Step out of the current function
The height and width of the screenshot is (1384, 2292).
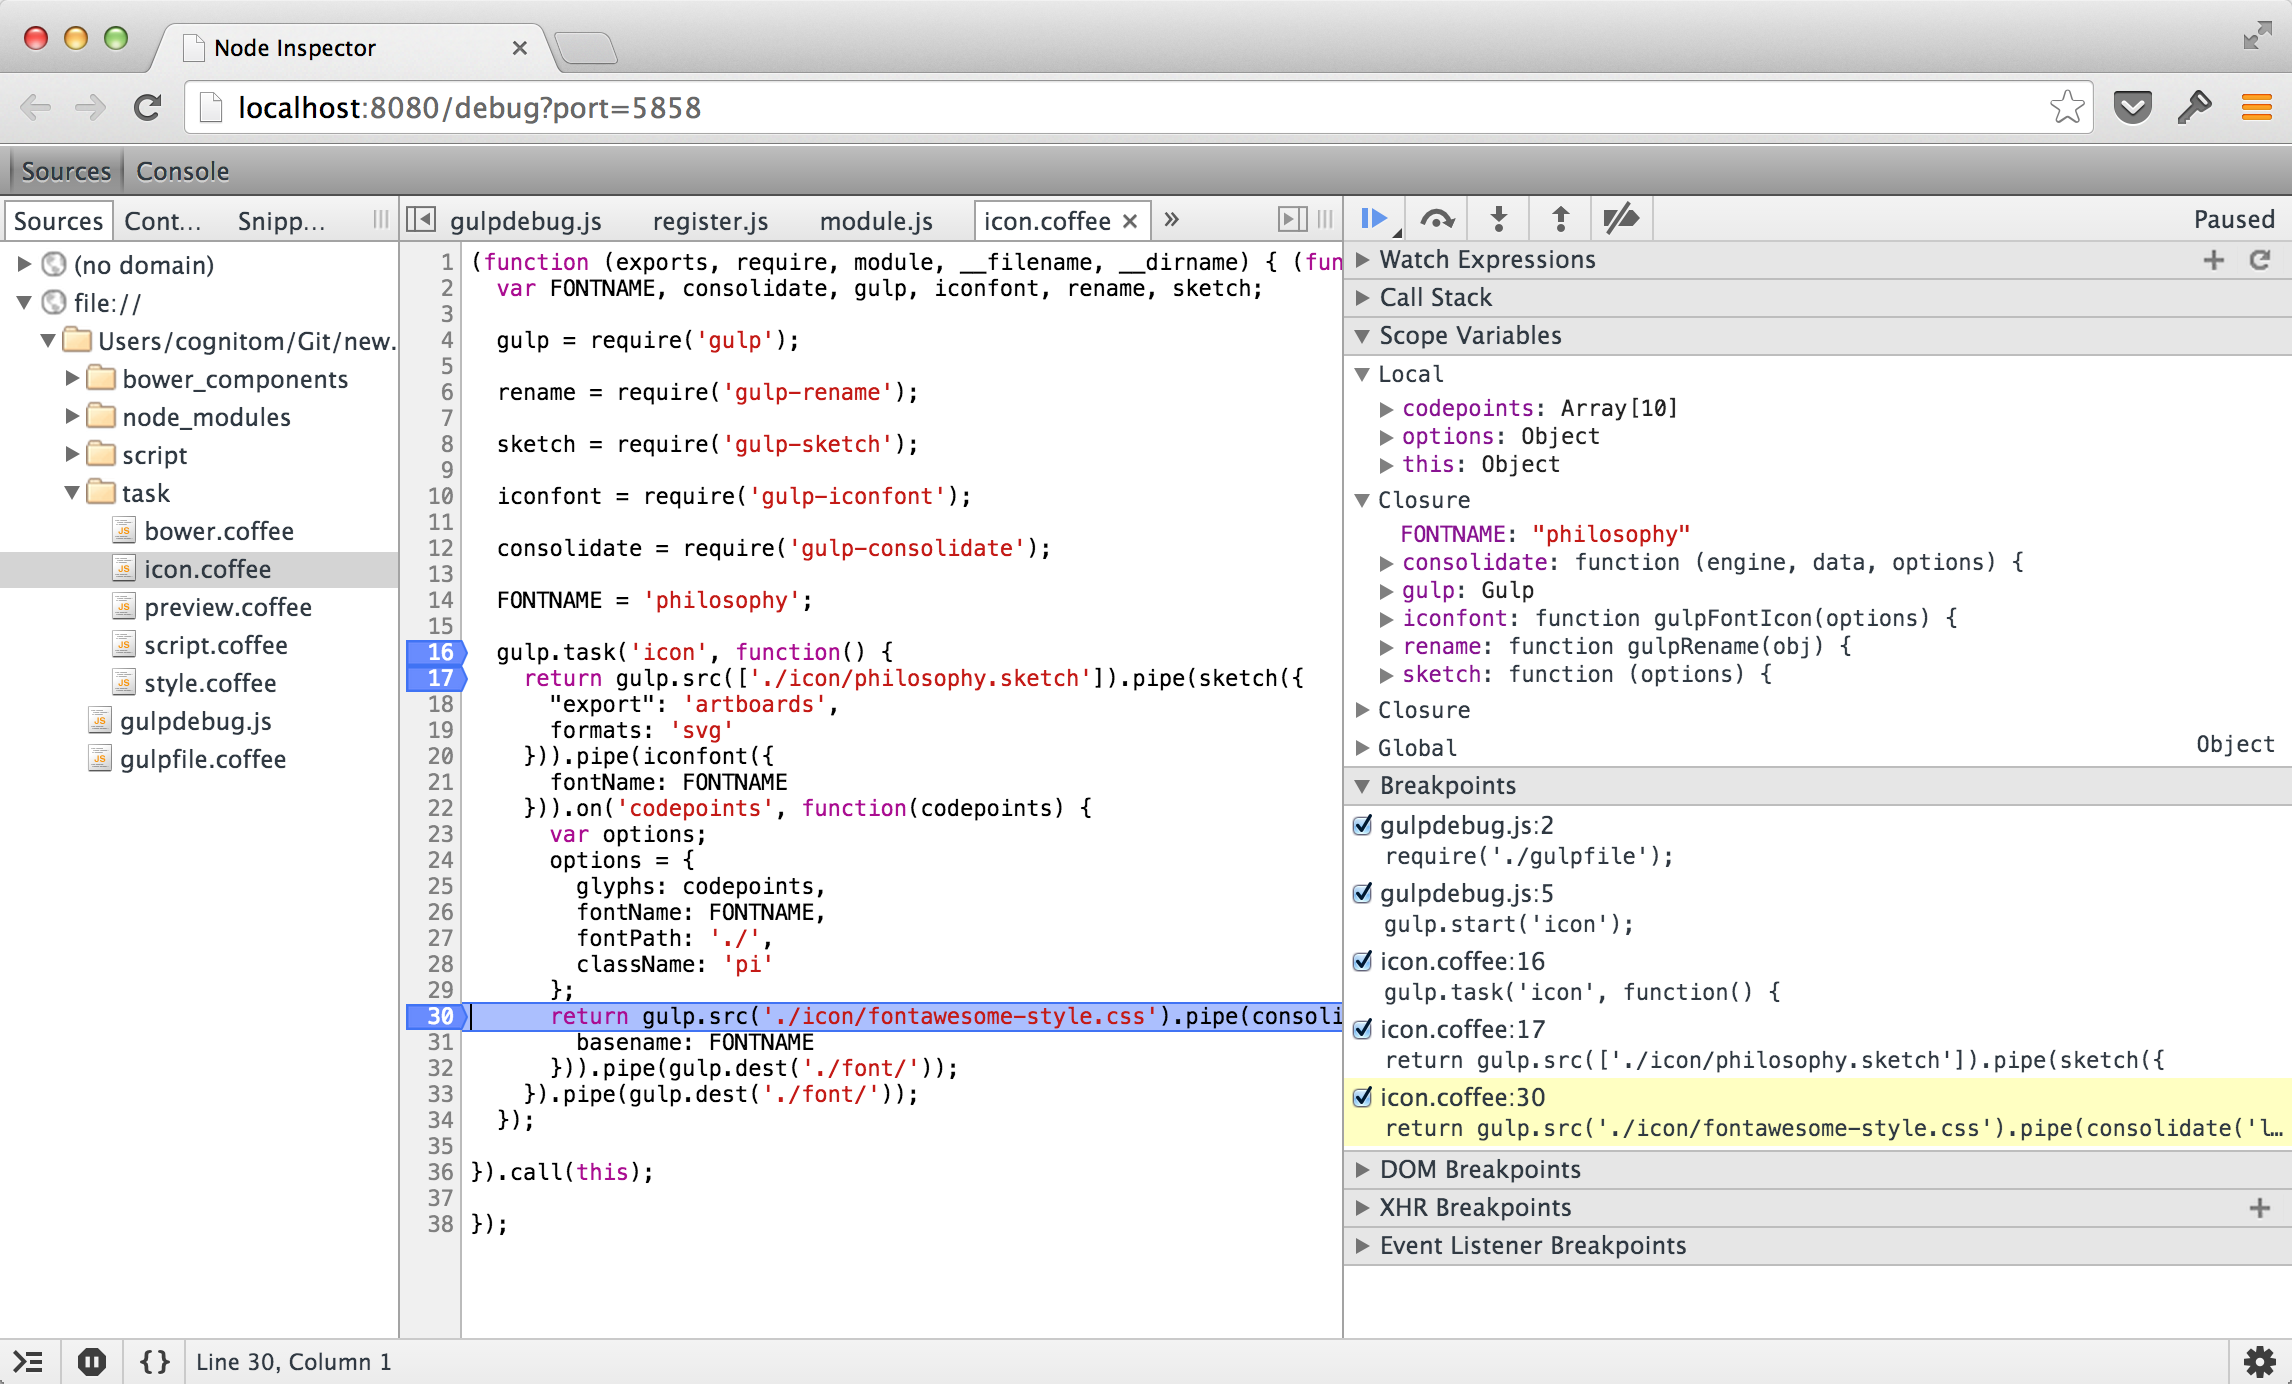(1560, 218)
